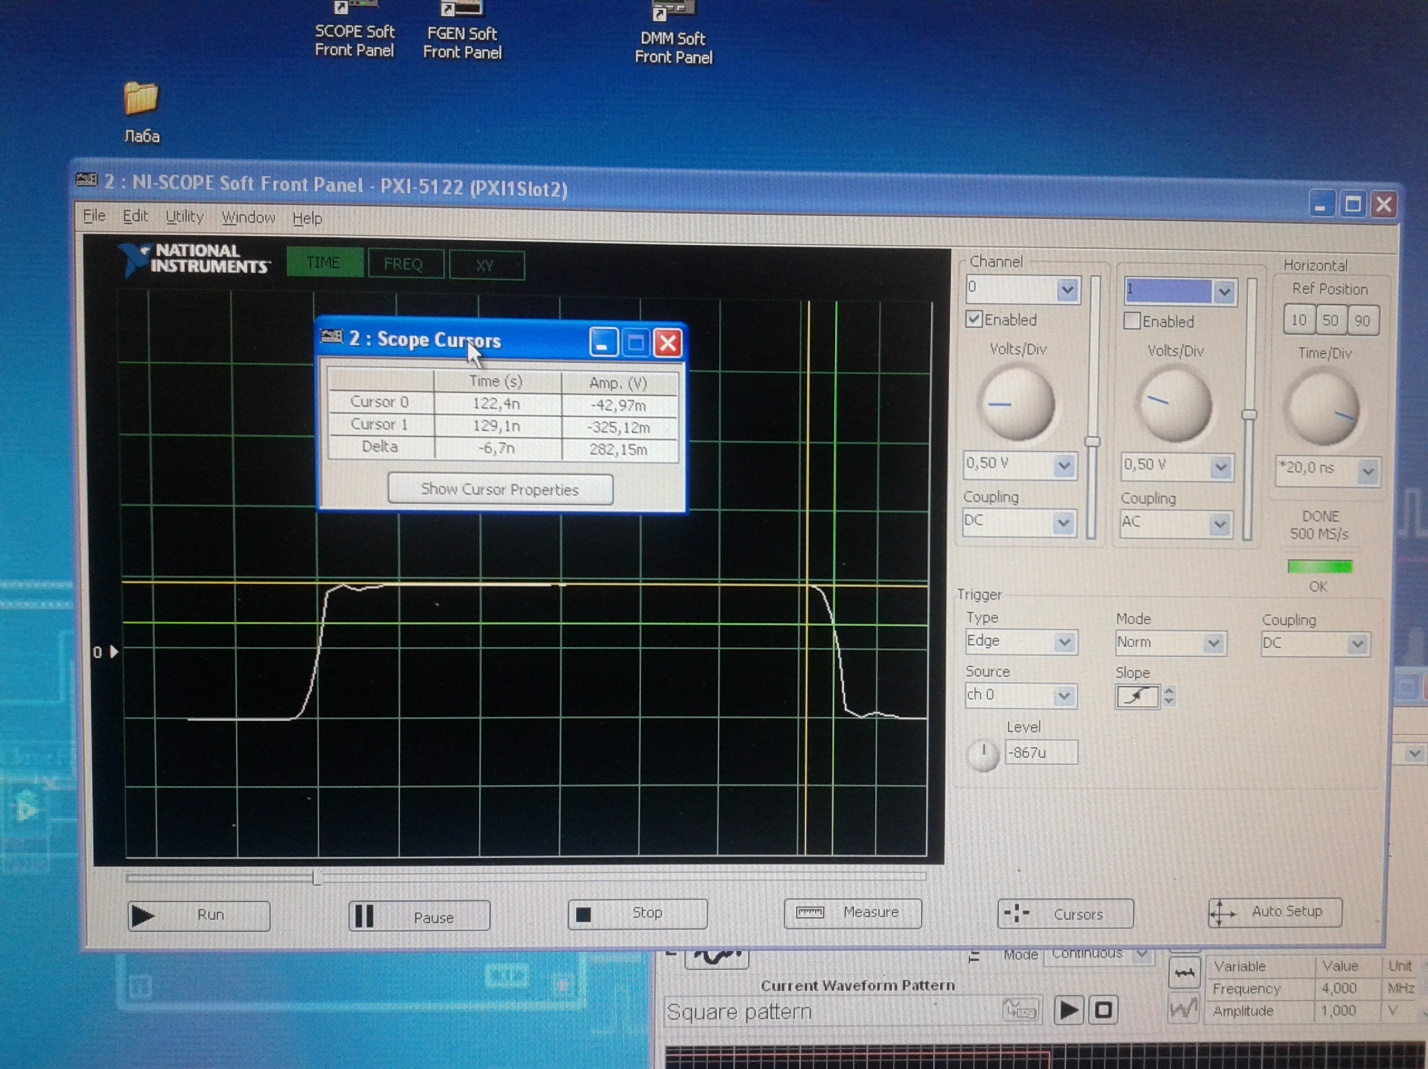The image size is (1428, 1069).
Task: Open the Window menu
Action: [x=248, y=217]
